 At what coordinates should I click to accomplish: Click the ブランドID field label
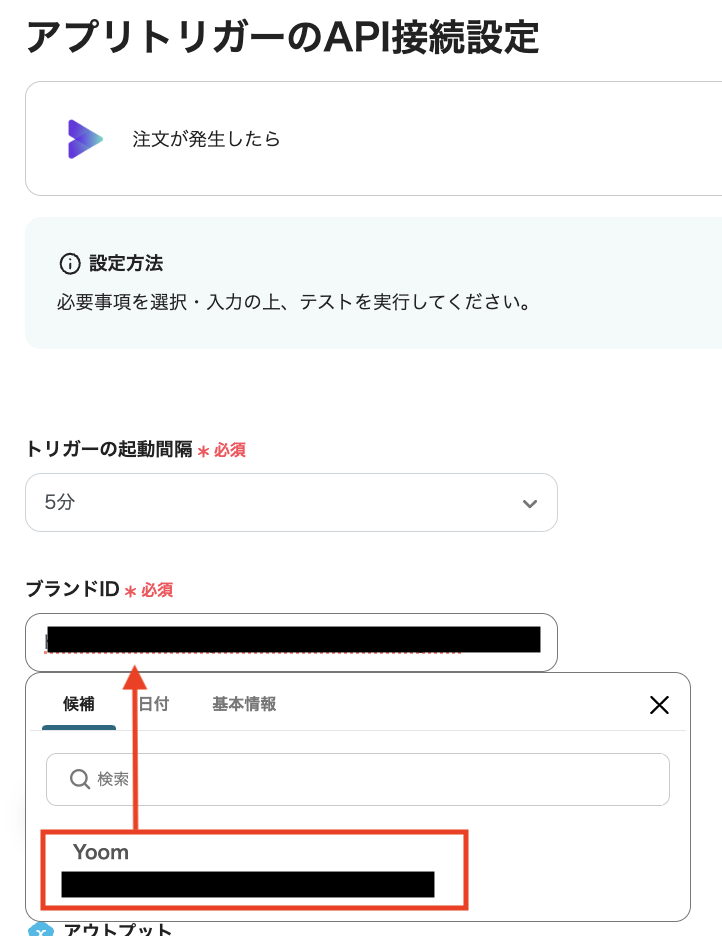pyautogui.click(x=72, y=590)
